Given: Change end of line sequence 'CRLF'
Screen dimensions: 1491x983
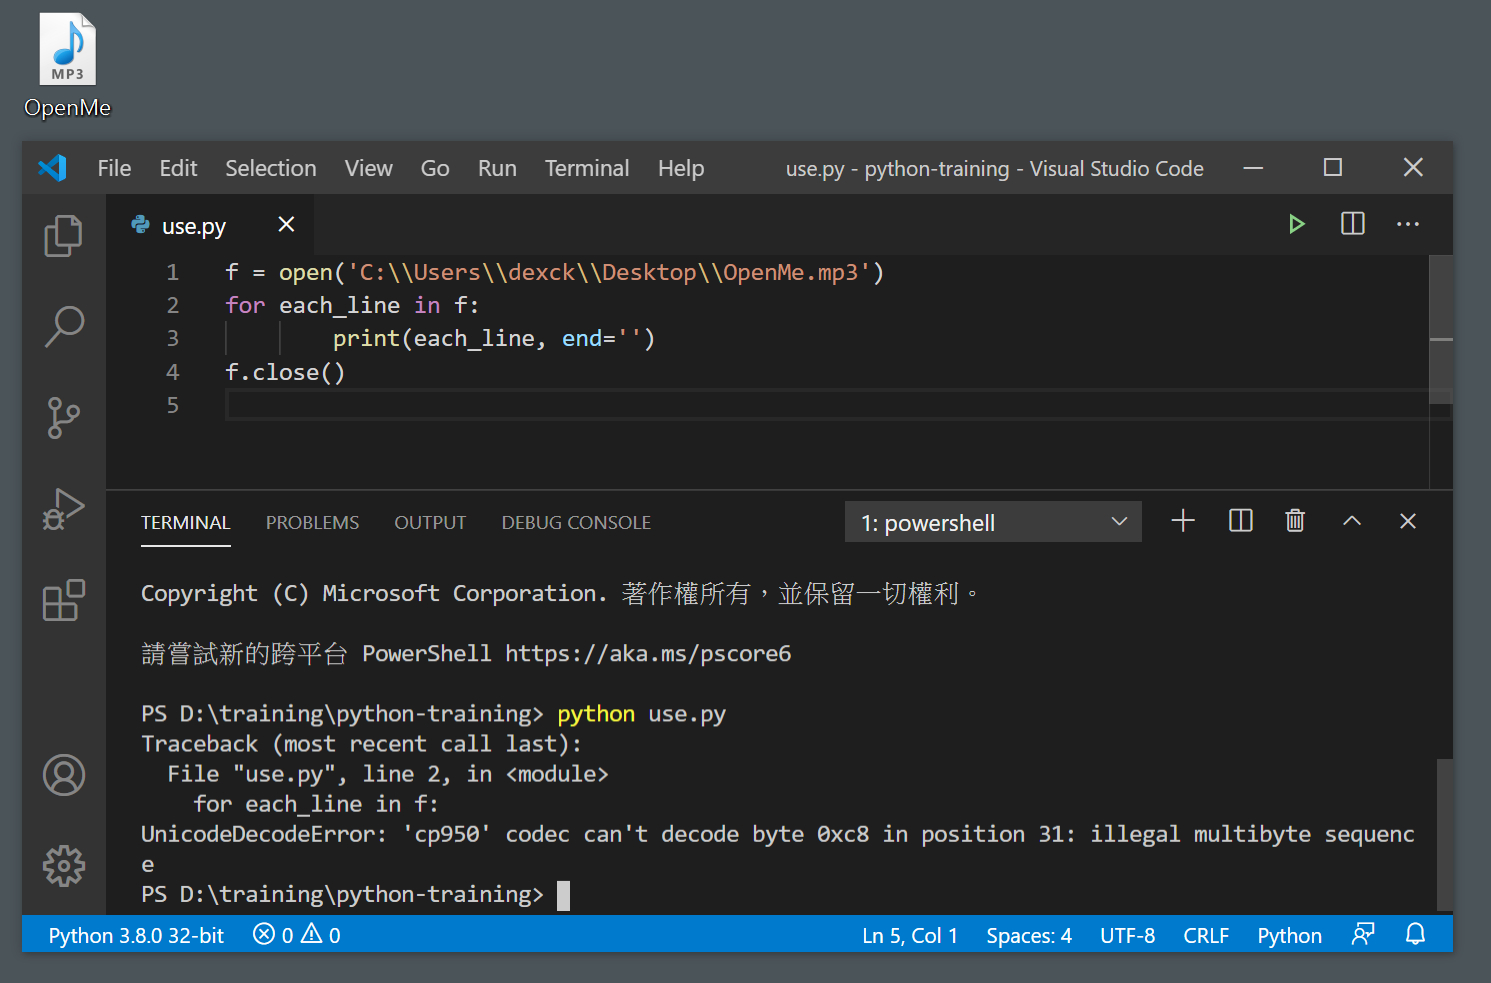Looking at the screenshot, I should (1206, 935).
